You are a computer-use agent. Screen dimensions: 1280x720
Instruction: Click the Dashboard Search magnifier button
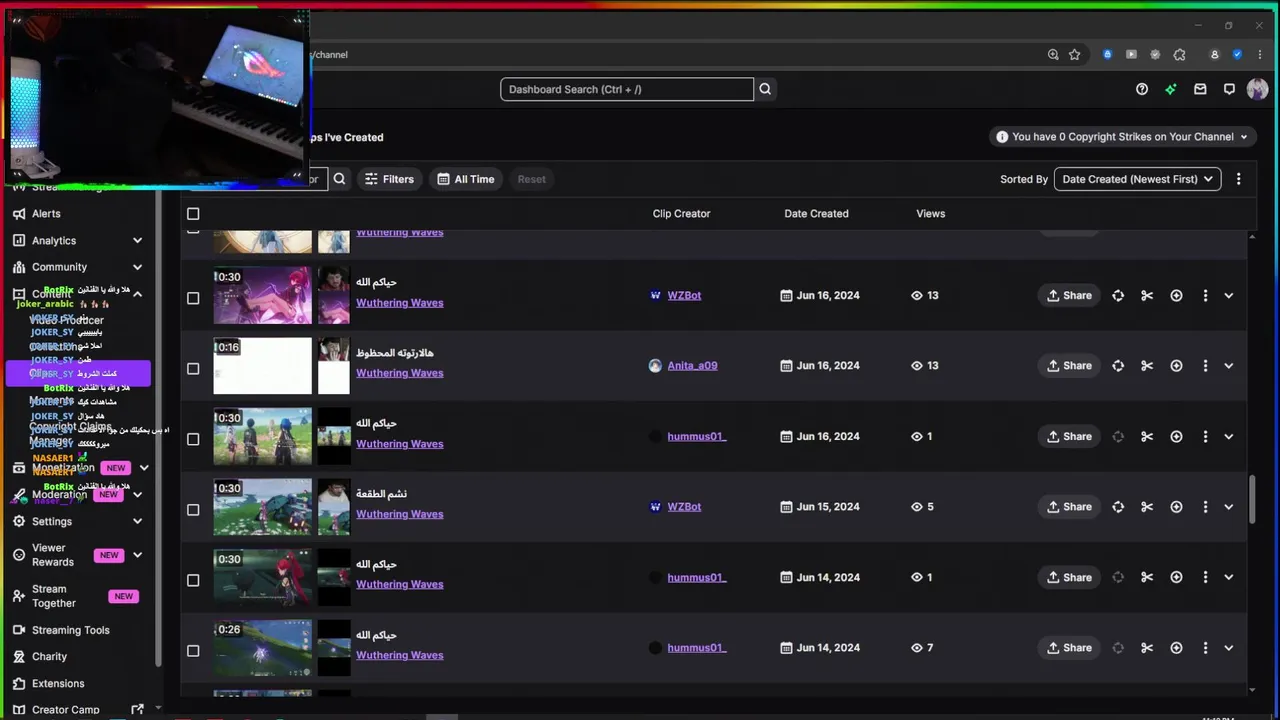(x=765, y=89)
